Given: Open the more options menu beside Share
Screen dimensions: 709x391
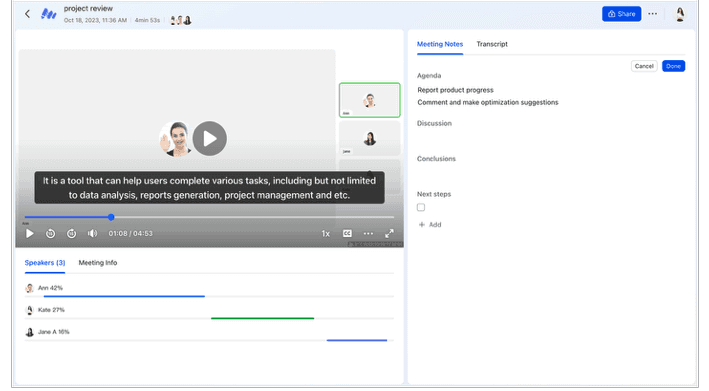Looking at the screenshot, I should point(652,14).
